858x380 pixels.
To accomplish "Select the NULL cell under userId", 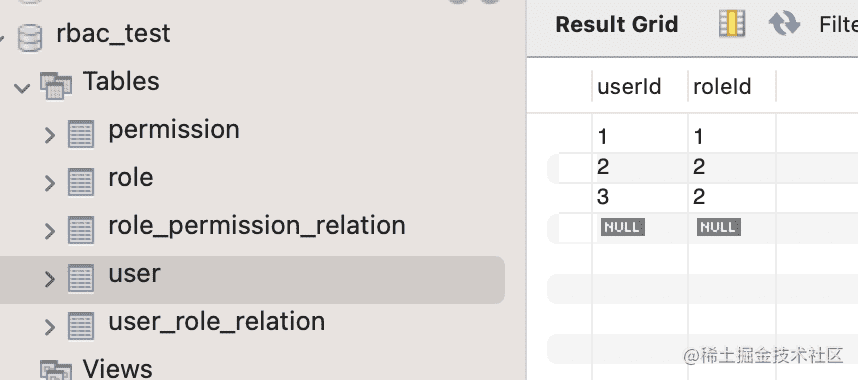I will 623,227.
